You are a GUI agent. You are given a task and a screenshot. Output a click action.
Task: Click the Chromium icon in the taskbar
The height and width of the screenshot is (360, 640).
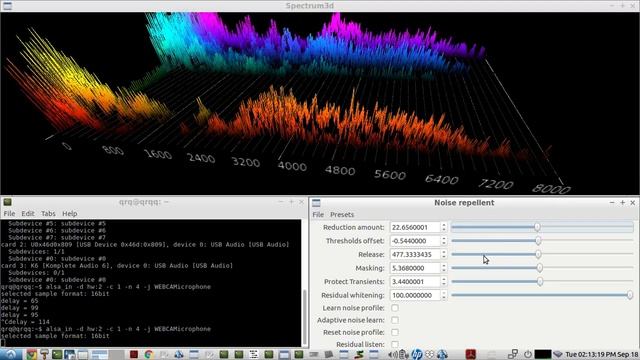coord(149,354)
